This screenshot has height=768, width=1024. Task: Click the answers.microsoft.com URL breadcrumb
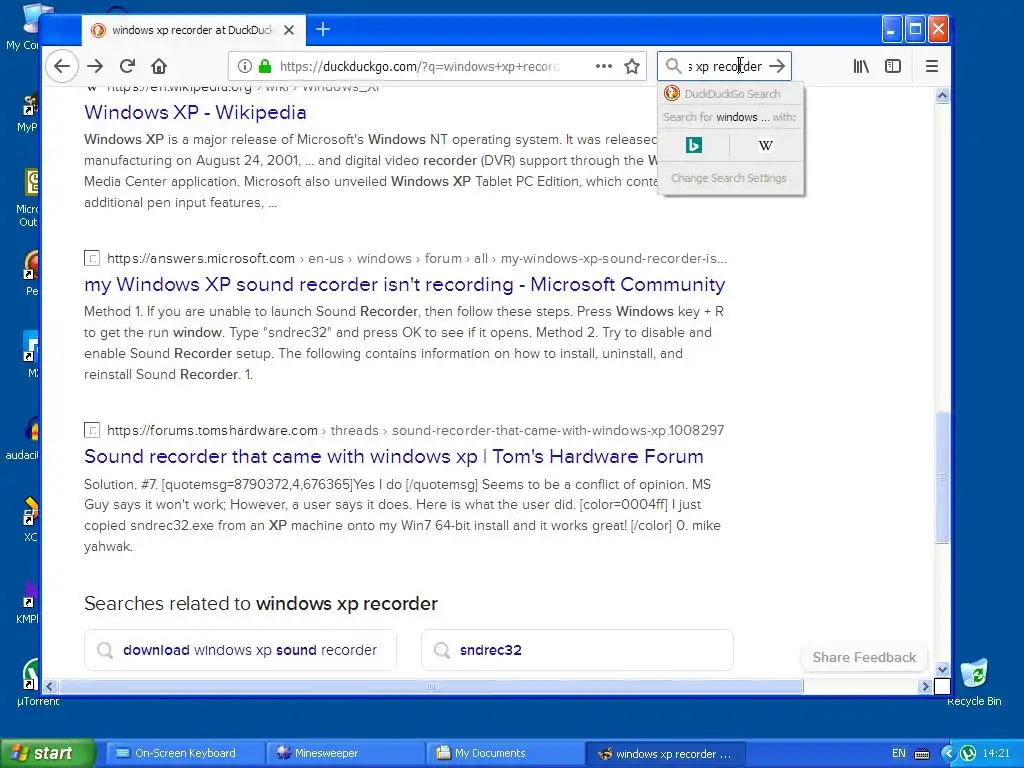417,259
